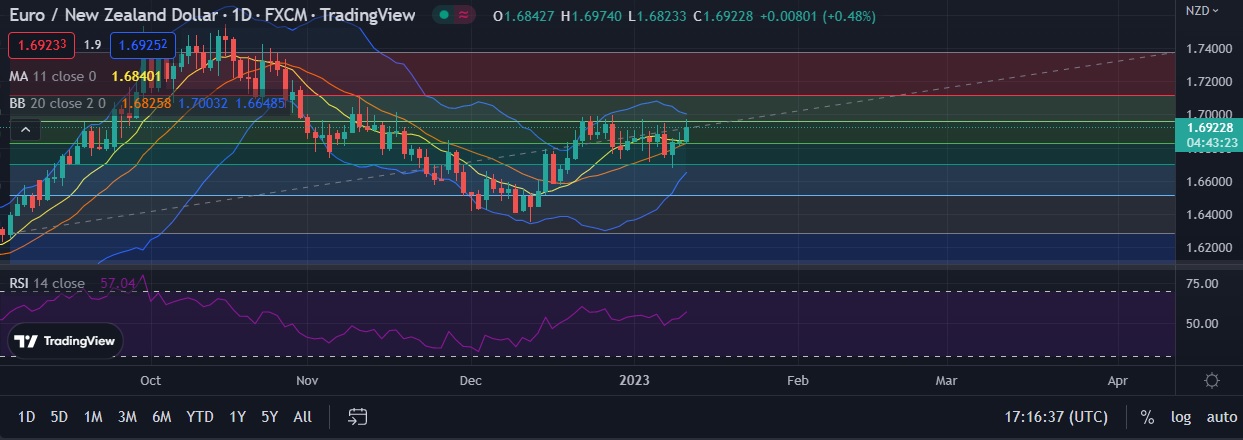Click the Oct label on time axis
The image size is (1243, 440).
coord(151,381)
